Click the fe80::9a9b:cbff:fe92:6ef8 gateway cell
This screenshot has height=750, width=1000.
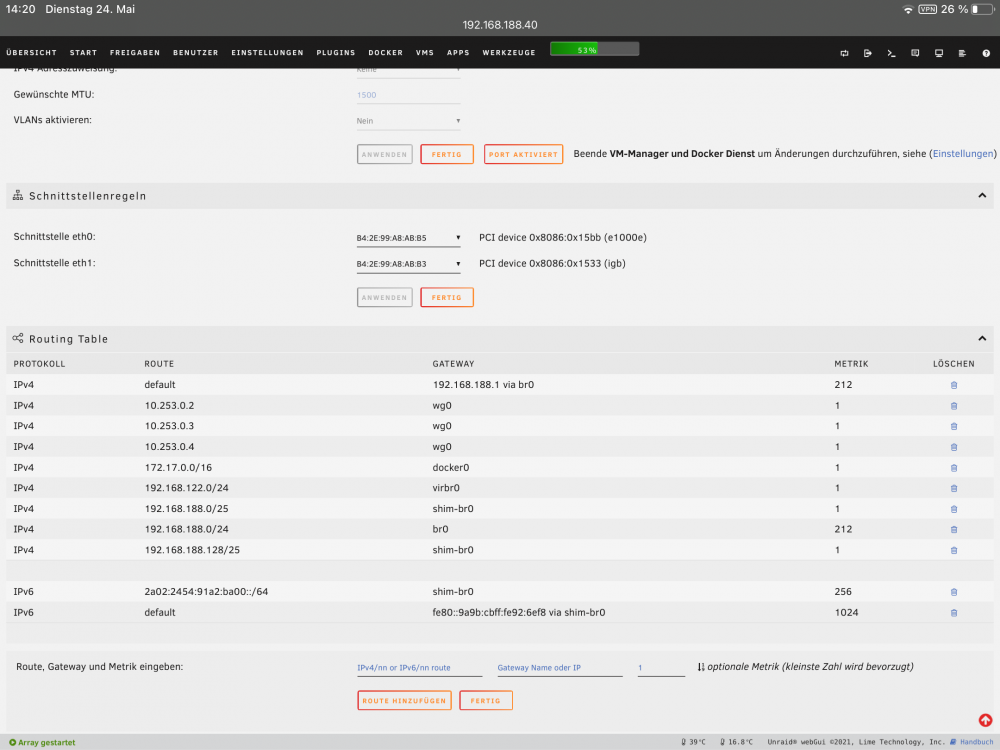pos(518,613)
